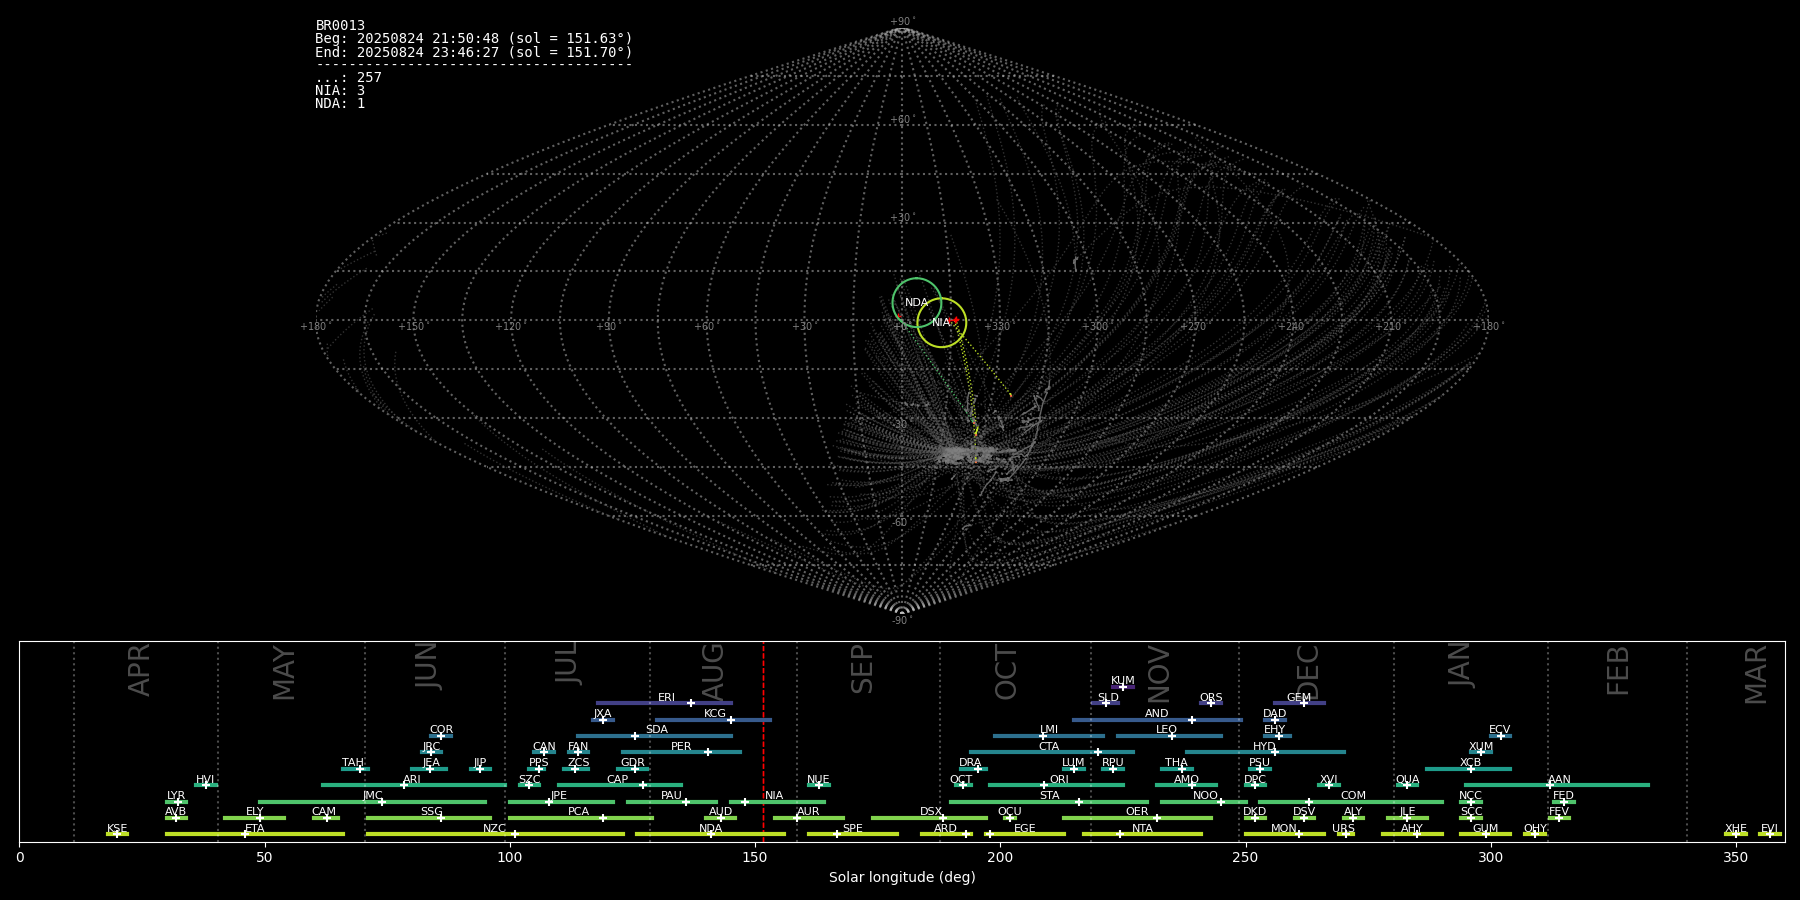Select the AND shower label
The width and height of the screenshot is (1800, 900).
click(x=1157, y=714)
